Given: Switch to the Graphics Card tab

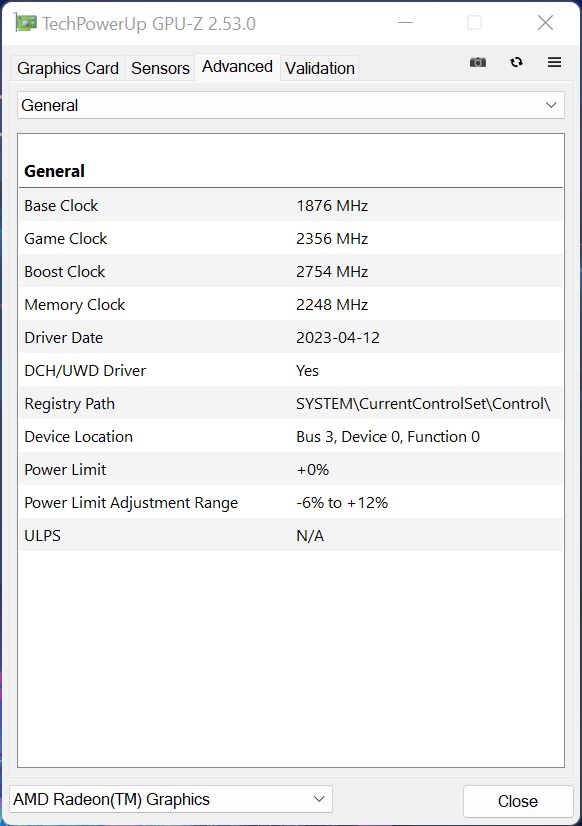Looking at the screenshot, I should 67,68.
